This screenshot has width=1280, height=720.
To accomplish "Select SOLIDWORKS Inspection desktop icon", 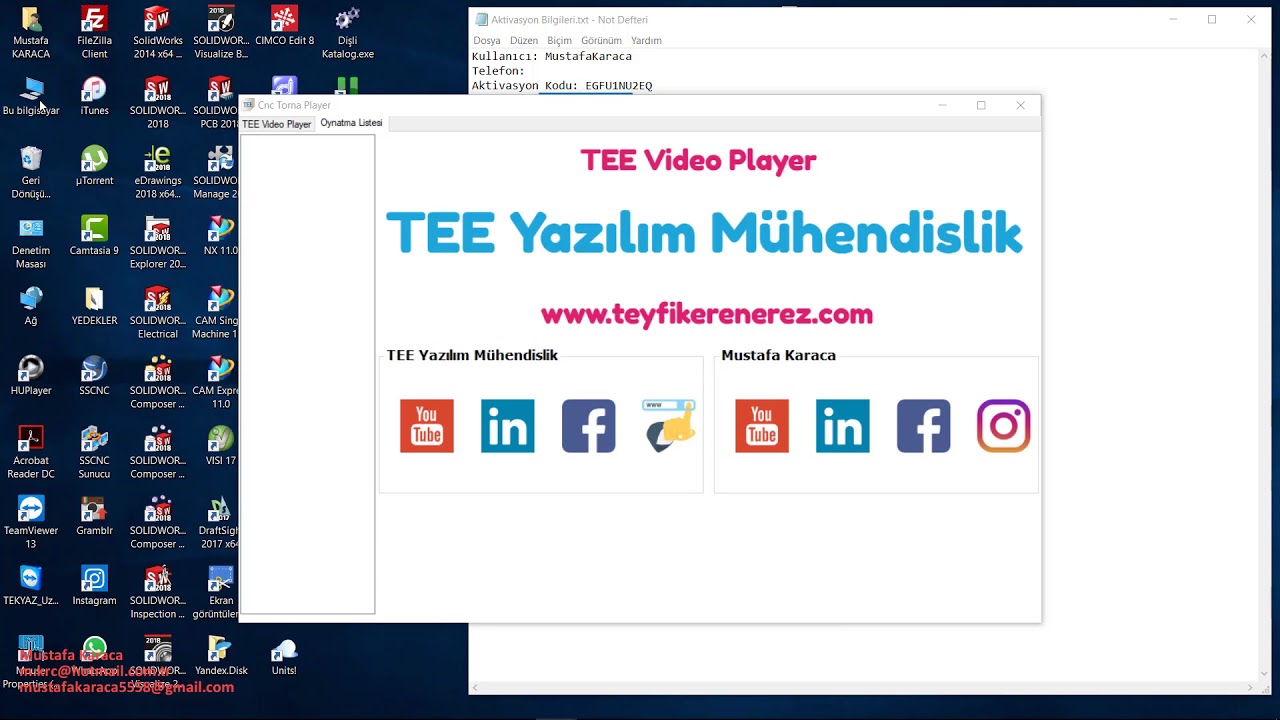I will [x=157, y=593].
